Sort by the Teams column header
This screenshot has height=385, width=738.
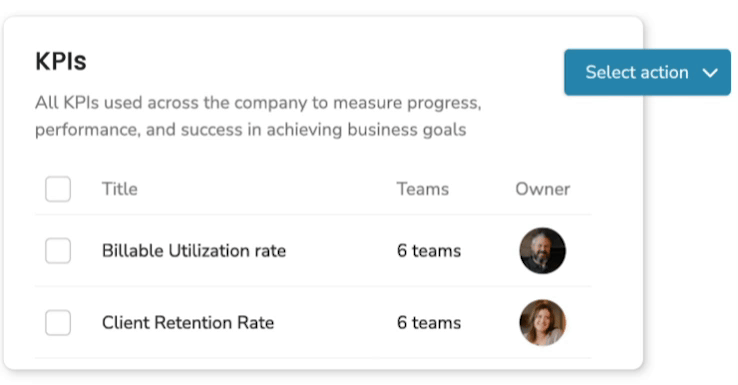pyautogui.click(x=423, y=189)
